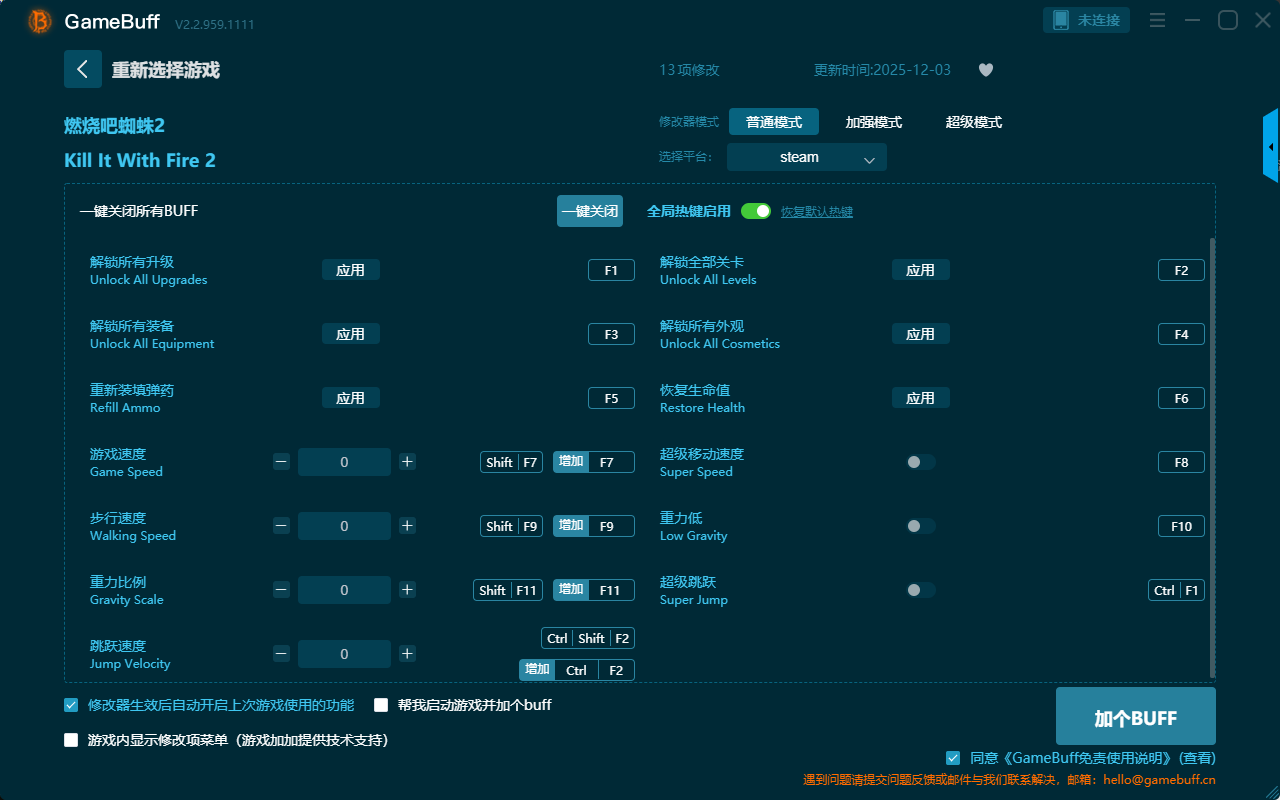Click the Gravity Scale value field
The width and height of the screenshot is (1280, 800).
click(344, 590)
